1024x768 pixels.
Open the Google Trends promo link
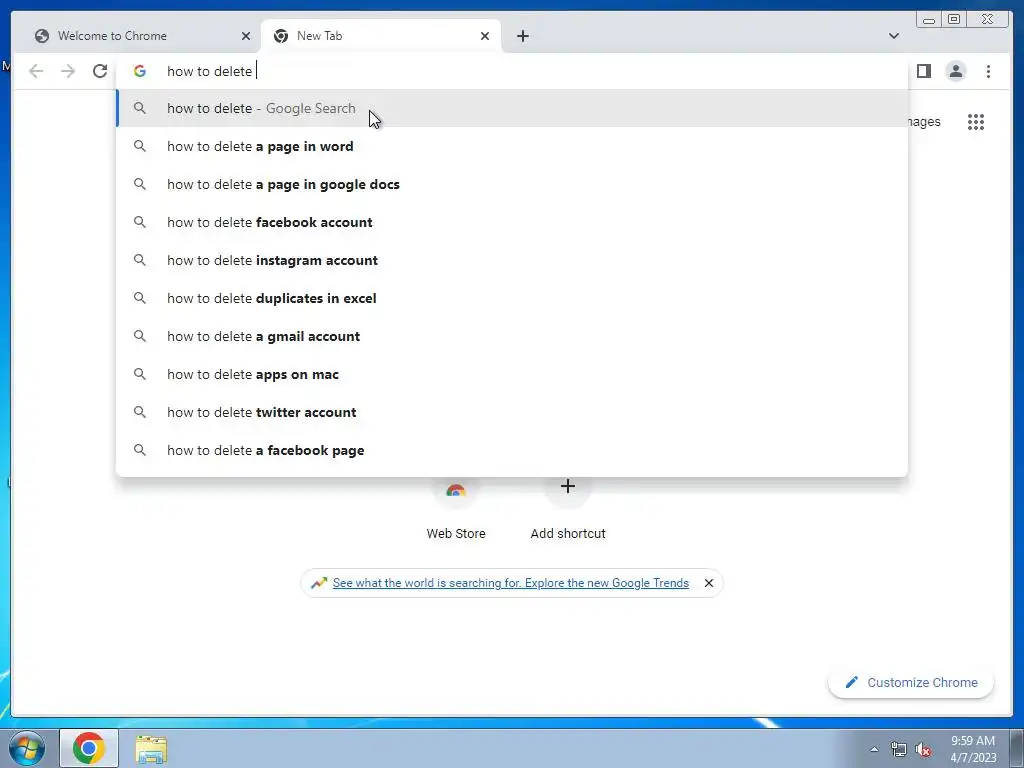pos(511,583)
